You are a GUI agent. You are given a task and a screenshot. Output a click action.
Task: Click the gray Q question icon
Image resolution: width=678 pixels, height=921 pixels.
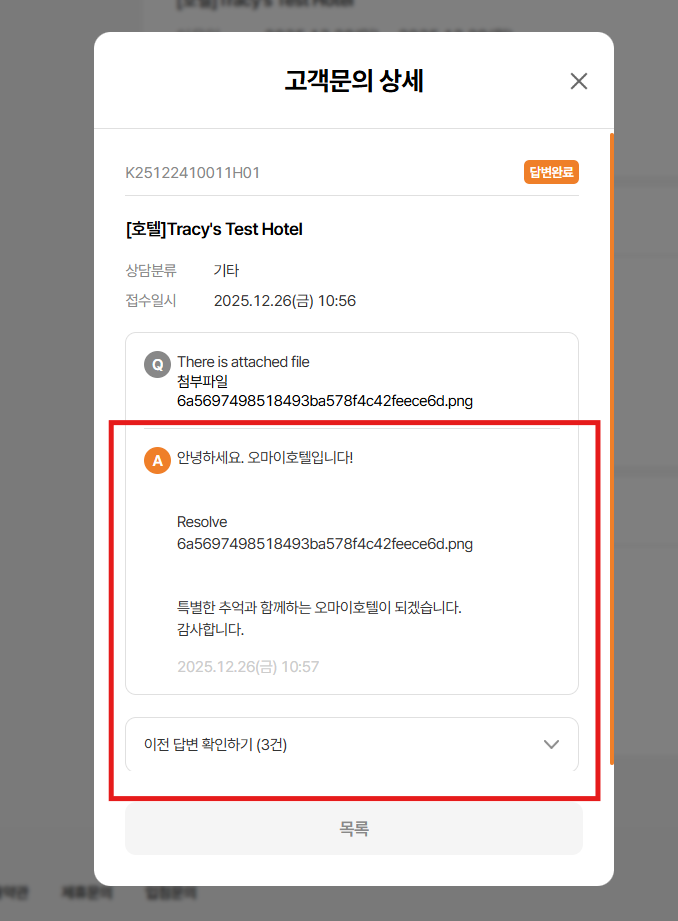point(156,363)
